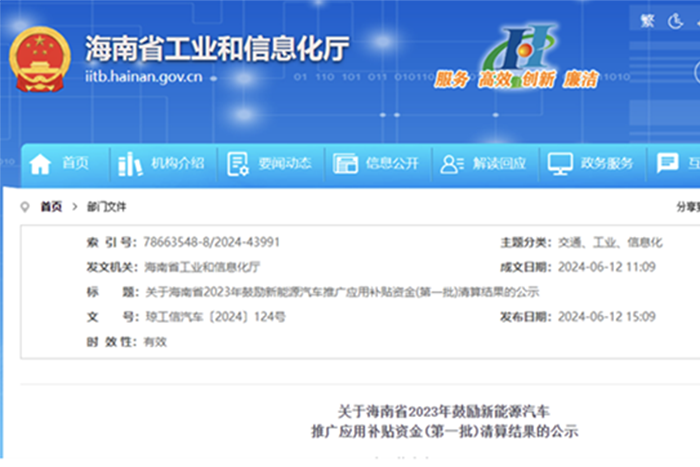Click the 发布日期 value 2024-06-12 15:09
This screenshot has height=467, width=700.
point(607,317)
